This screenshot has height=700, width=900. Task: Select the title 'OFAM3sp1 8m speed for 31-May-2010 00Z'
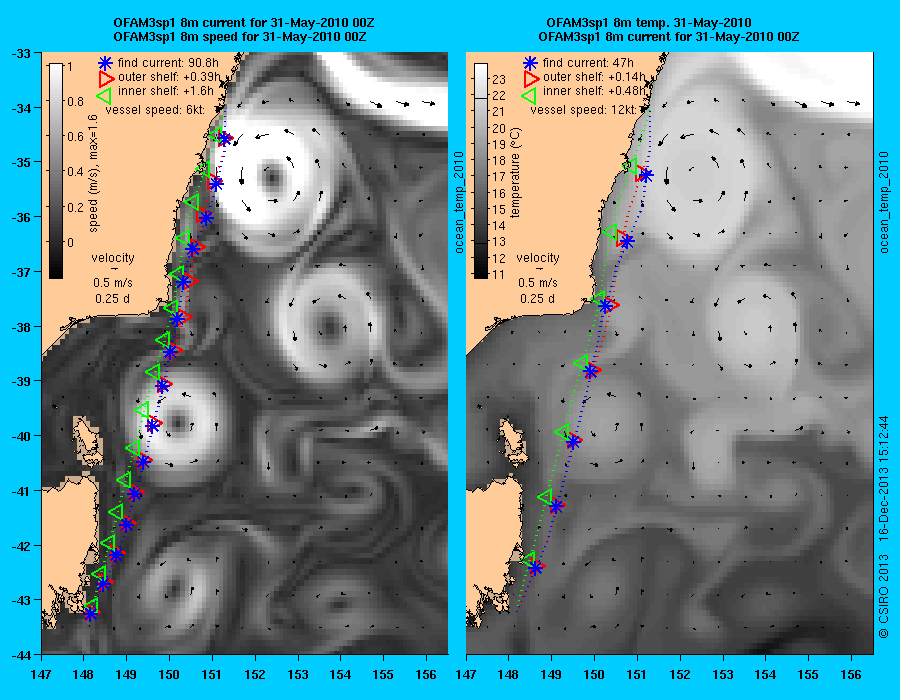tap(240, 37)
